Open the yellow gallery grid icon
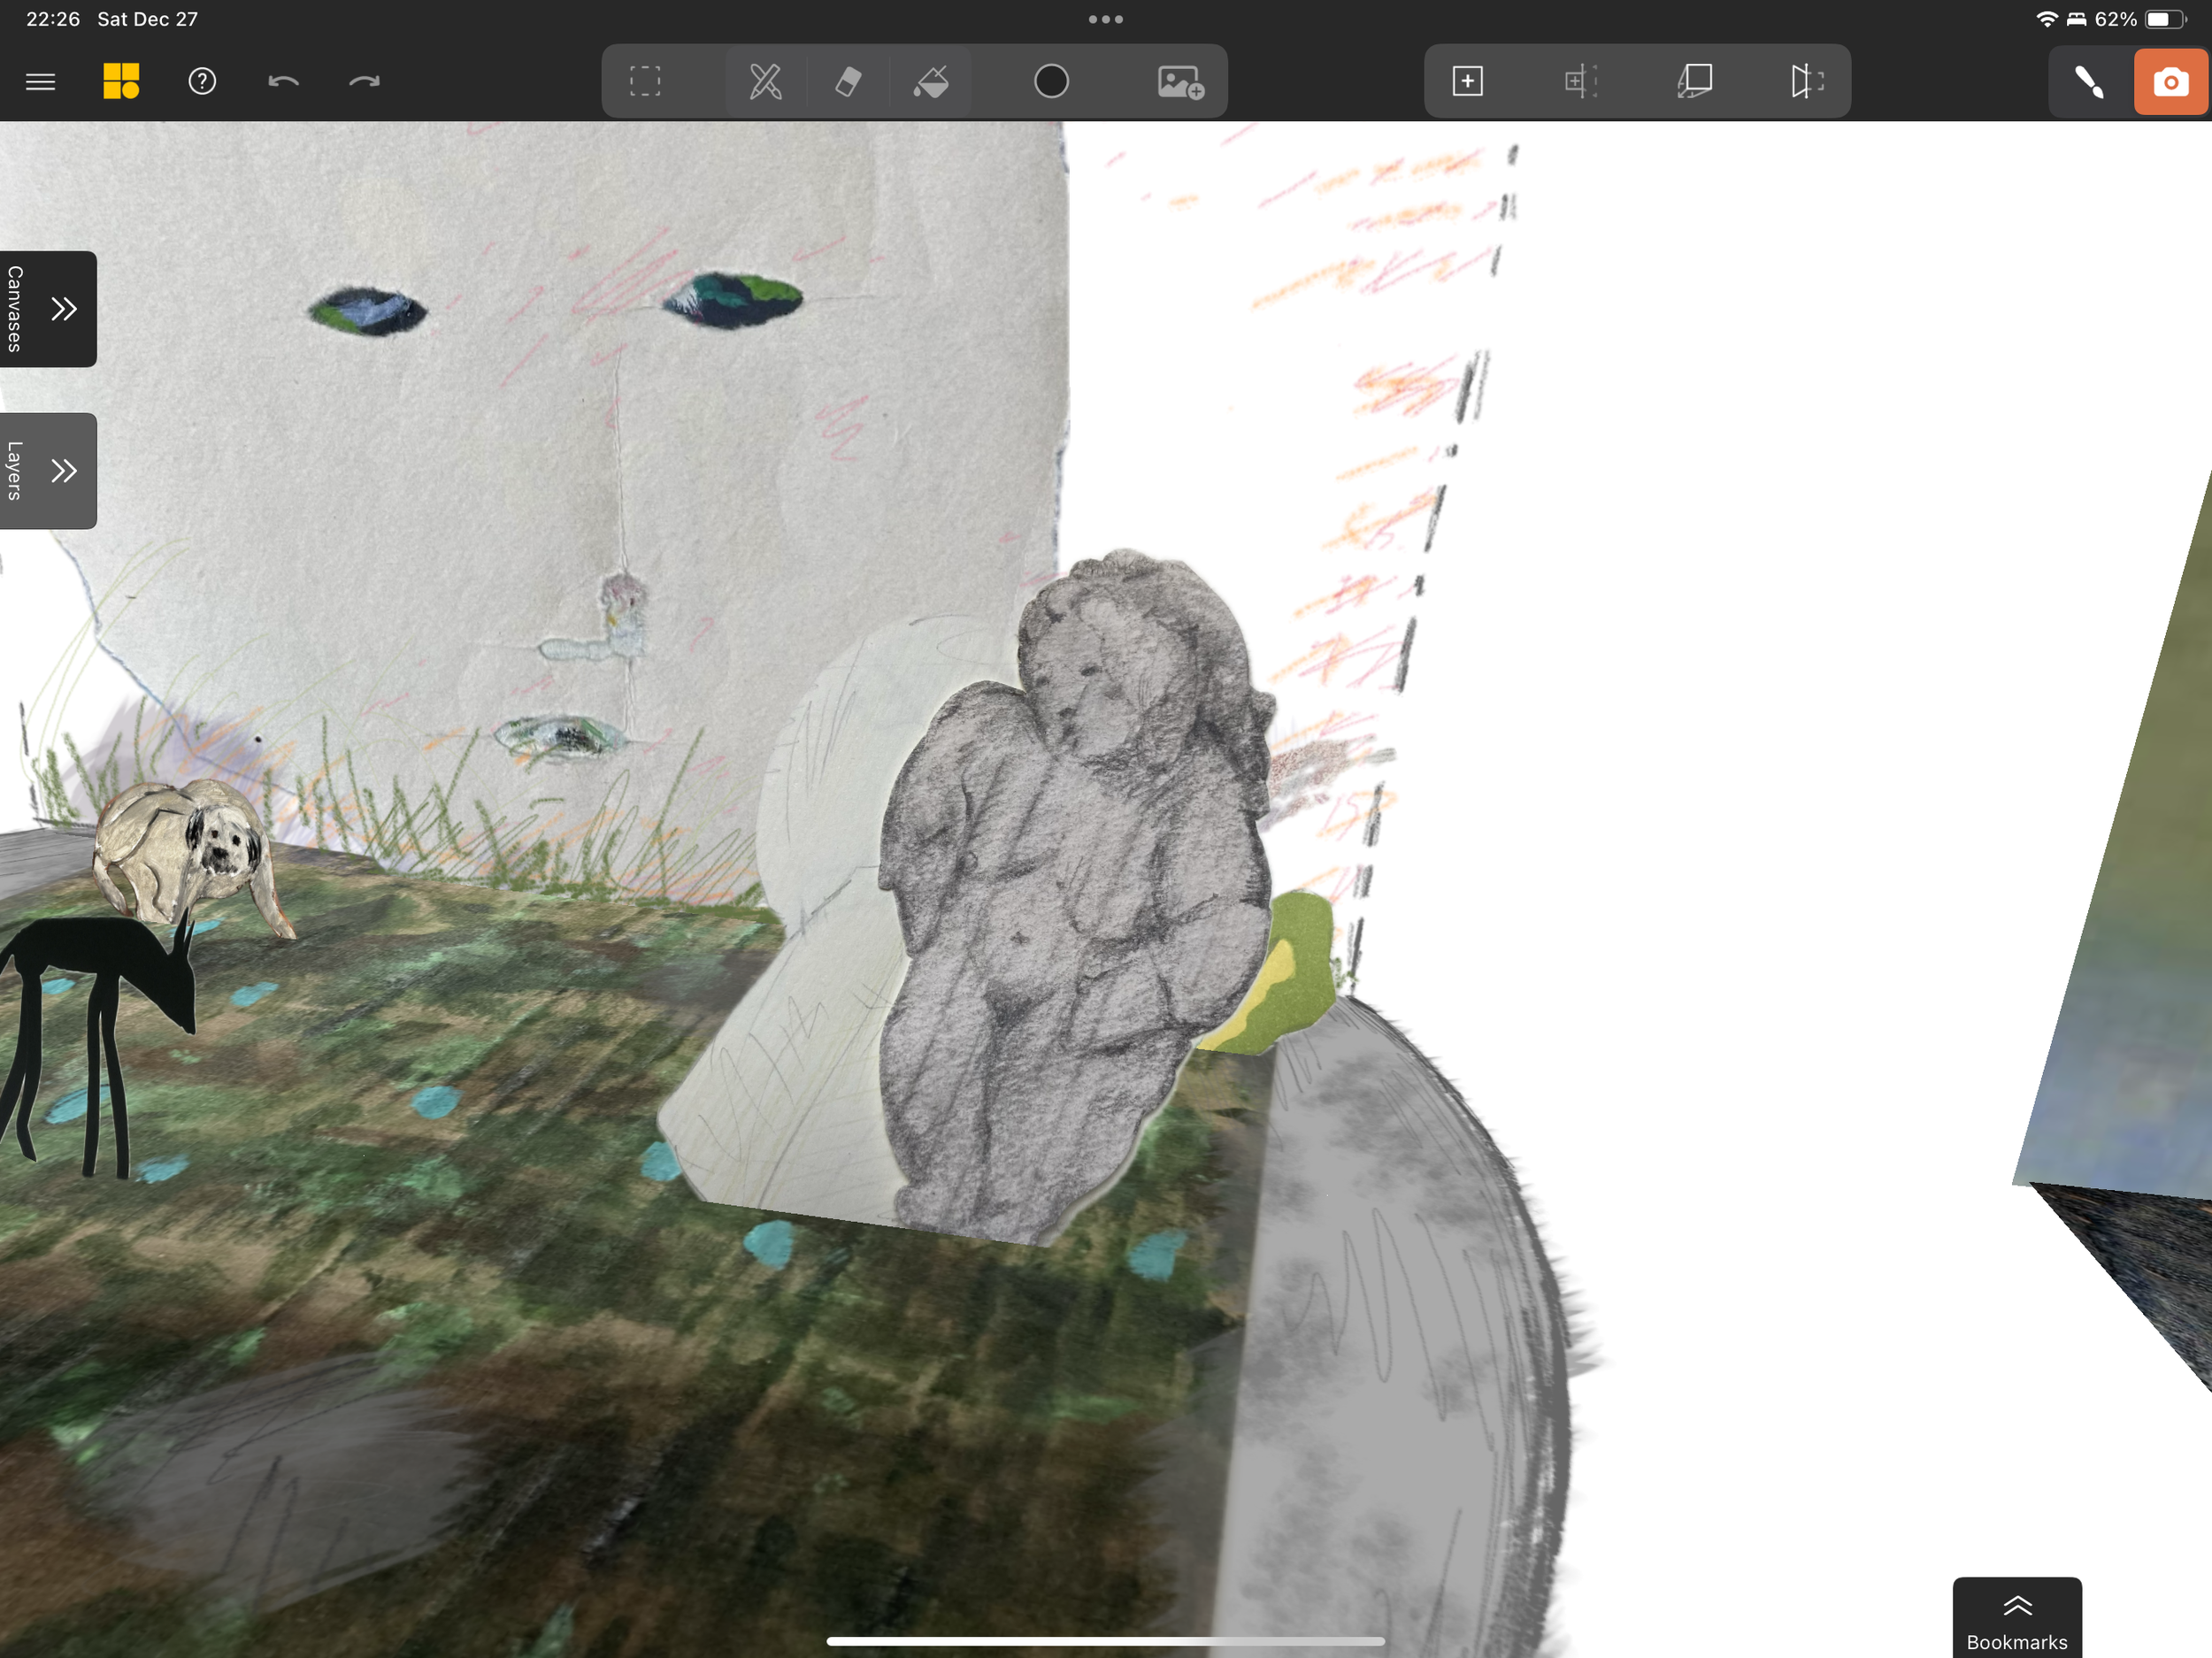Screen dimensions: 2212x1658 click(121, 81)
